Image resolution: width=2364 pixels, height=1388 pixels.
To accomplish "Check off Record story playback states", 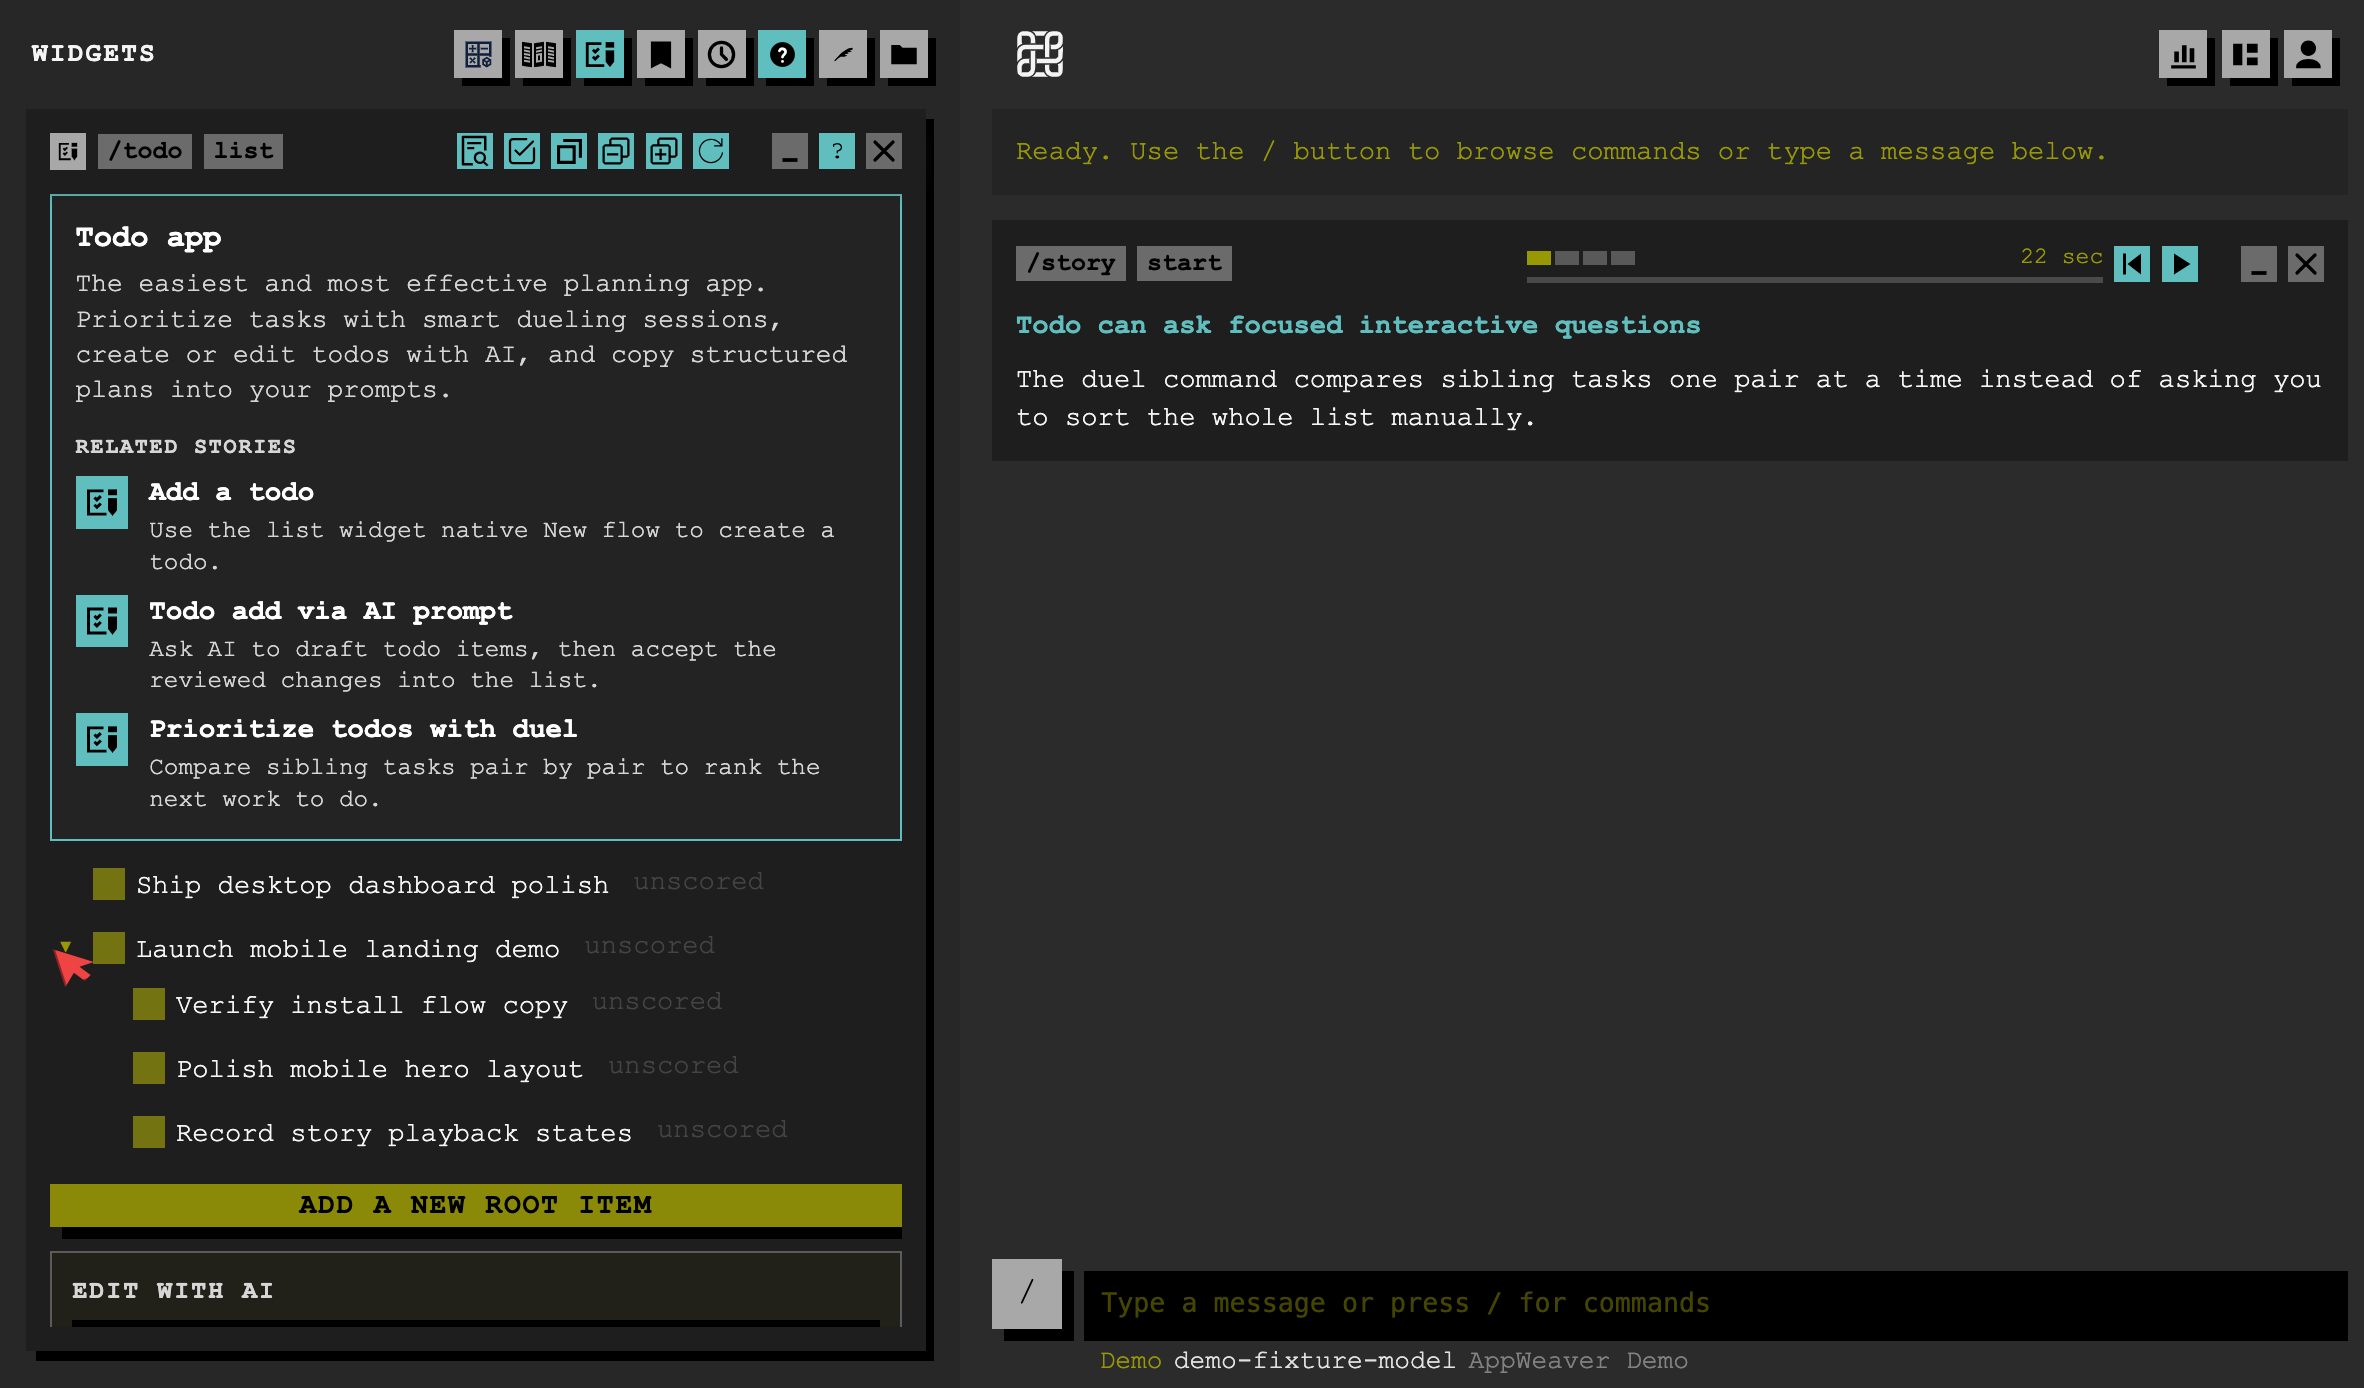I will tap(149, 1132).
